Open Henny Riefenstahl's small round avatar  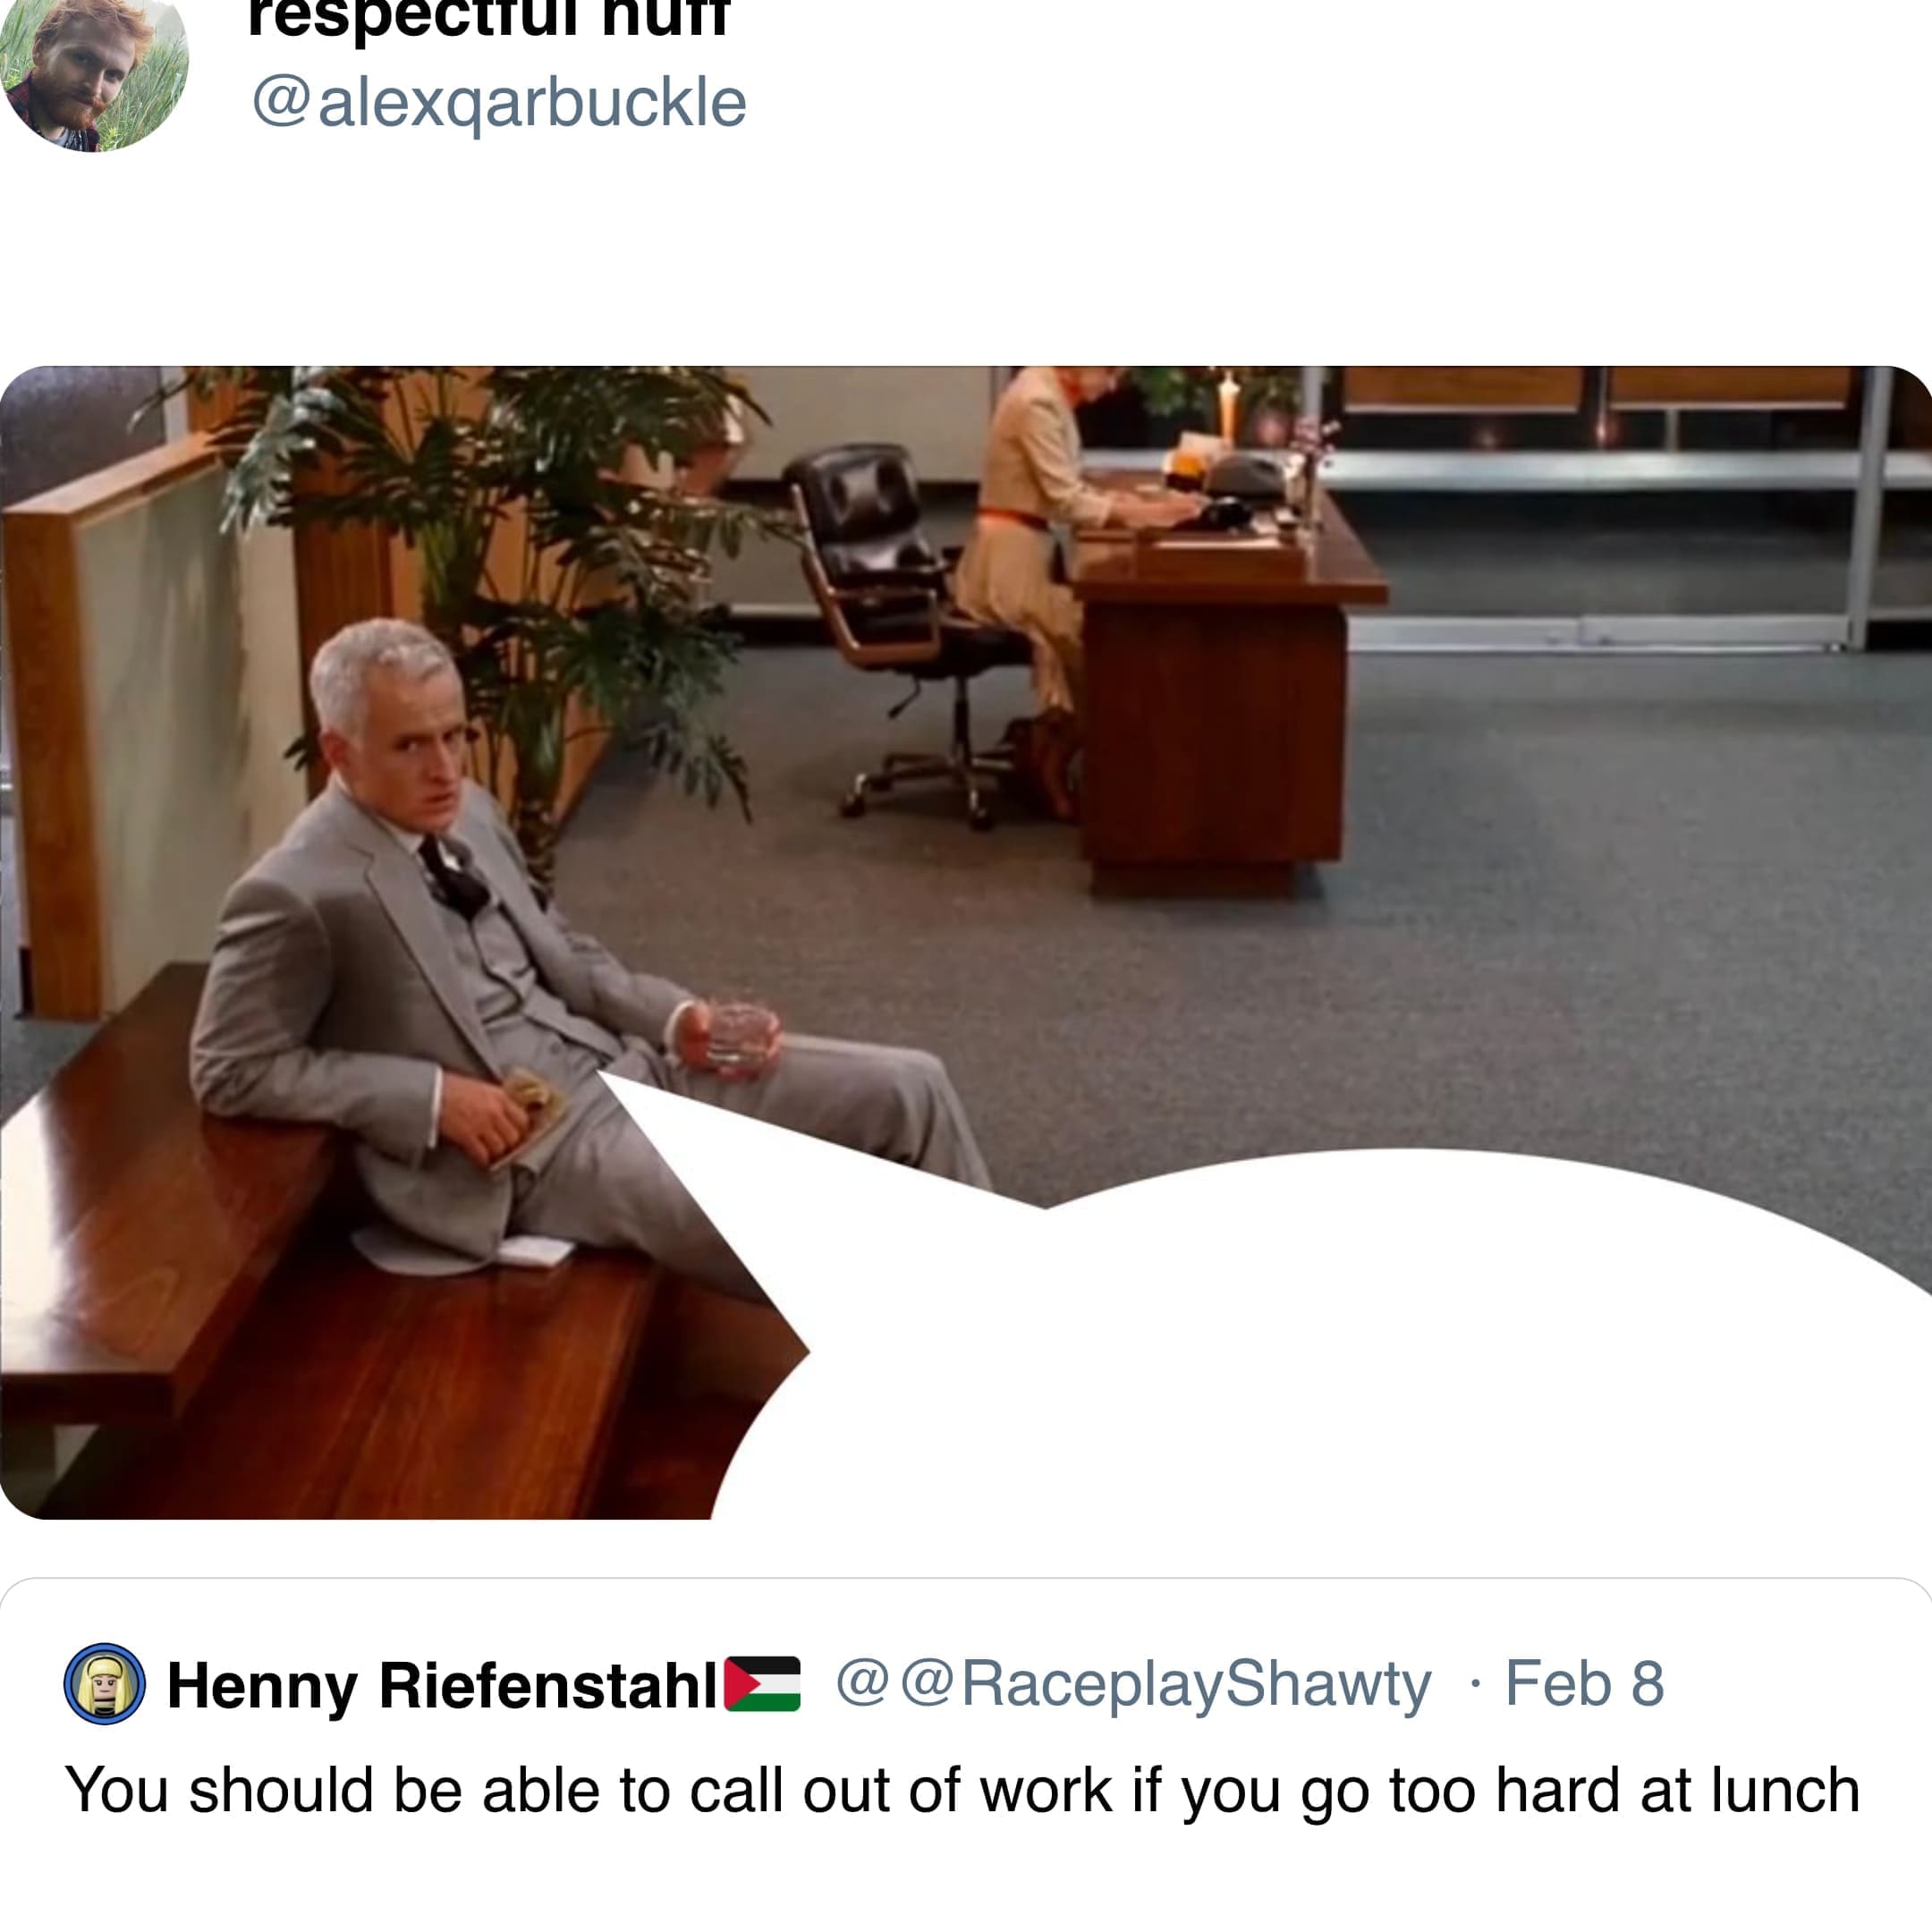point(105,1685)
